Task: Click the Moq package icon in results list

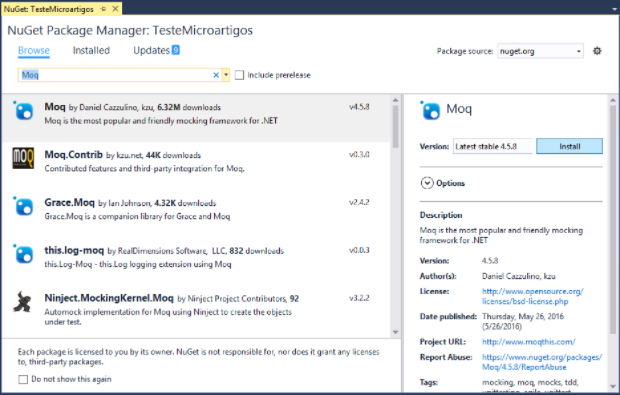Action: click(x=23, y=111)
